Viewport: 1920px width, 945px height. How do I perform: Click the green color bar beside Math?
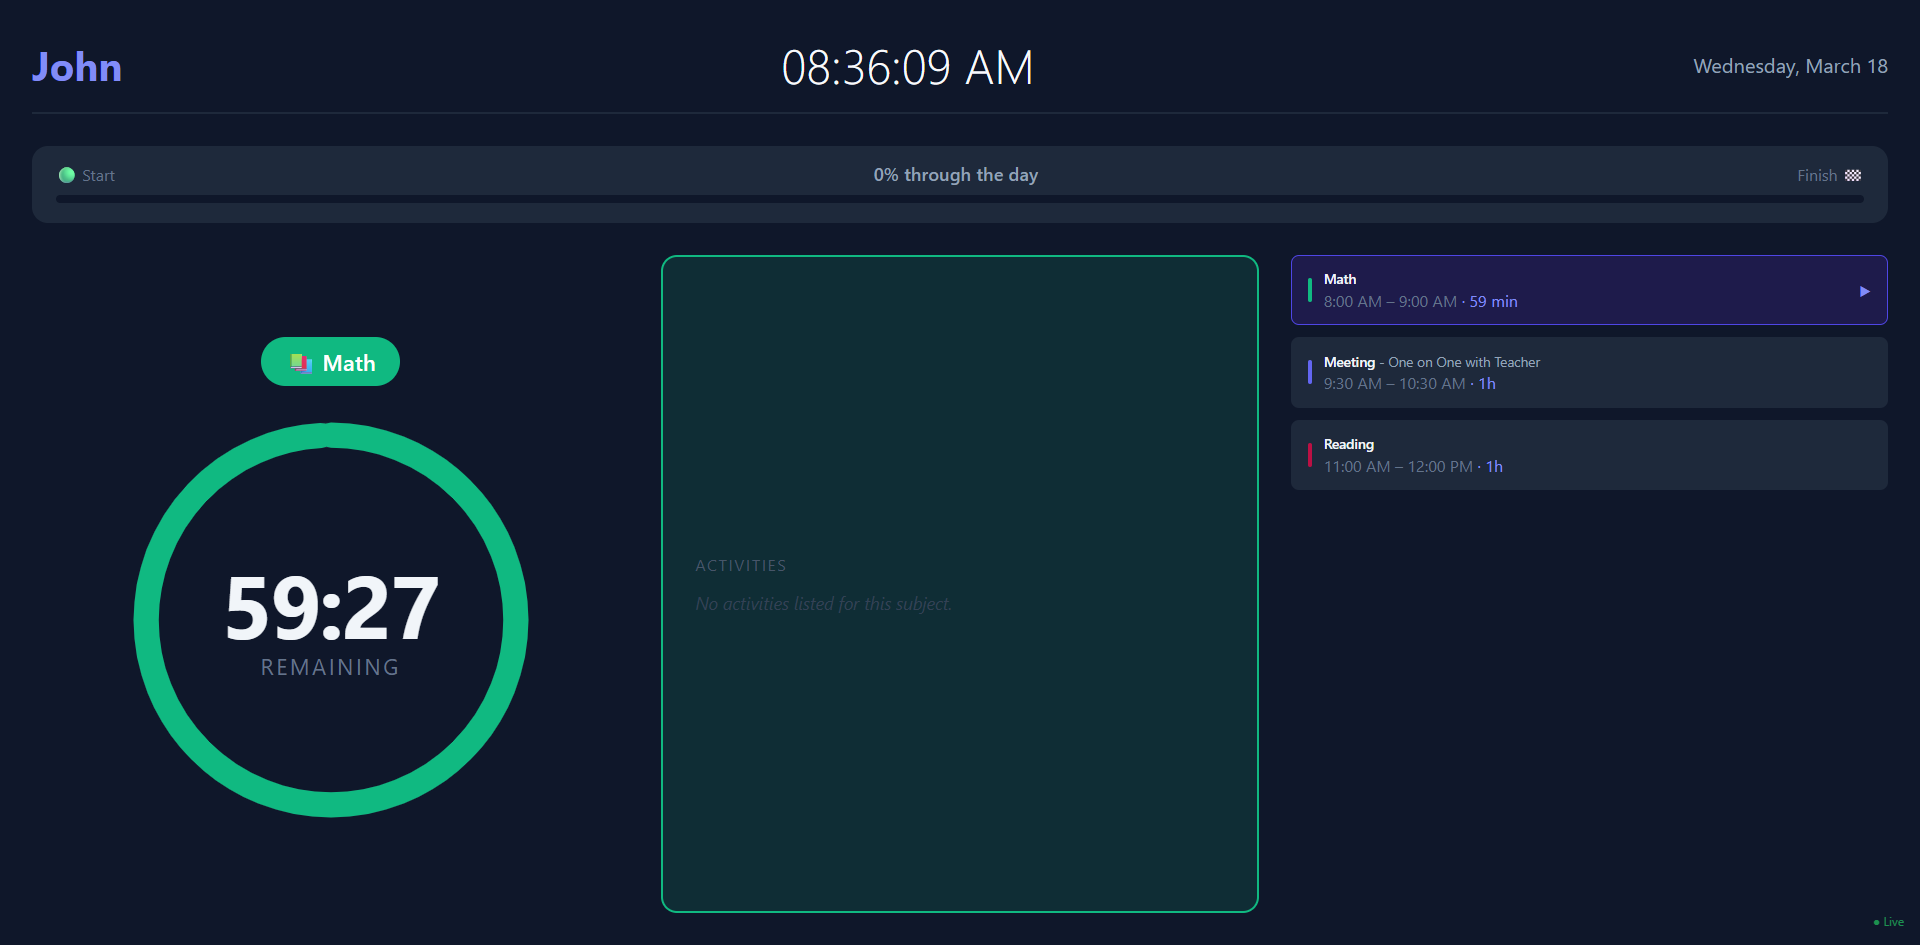1310,290
